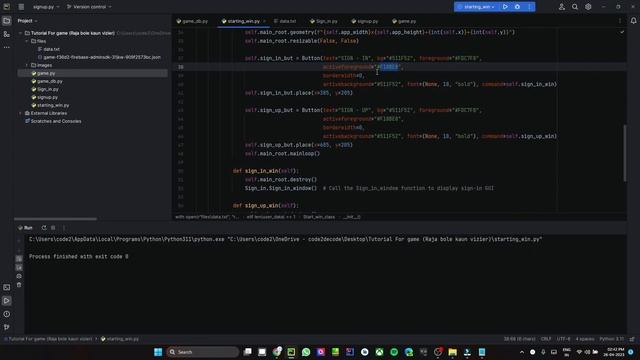This screenshot has height=360, width=640.
Task: Toggle scroll to end in Run console
Action: [x=19, y=267]
